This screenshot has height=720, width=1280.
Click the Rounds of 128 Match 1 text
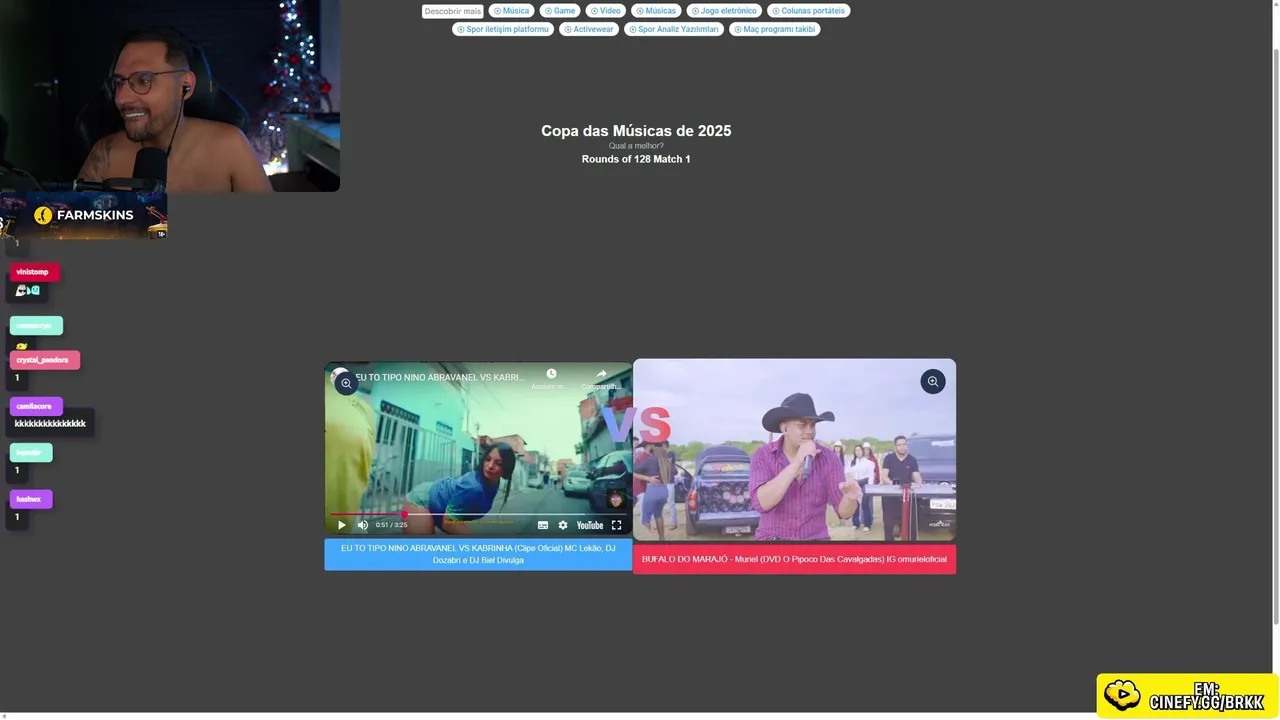[x=636, y=159]
